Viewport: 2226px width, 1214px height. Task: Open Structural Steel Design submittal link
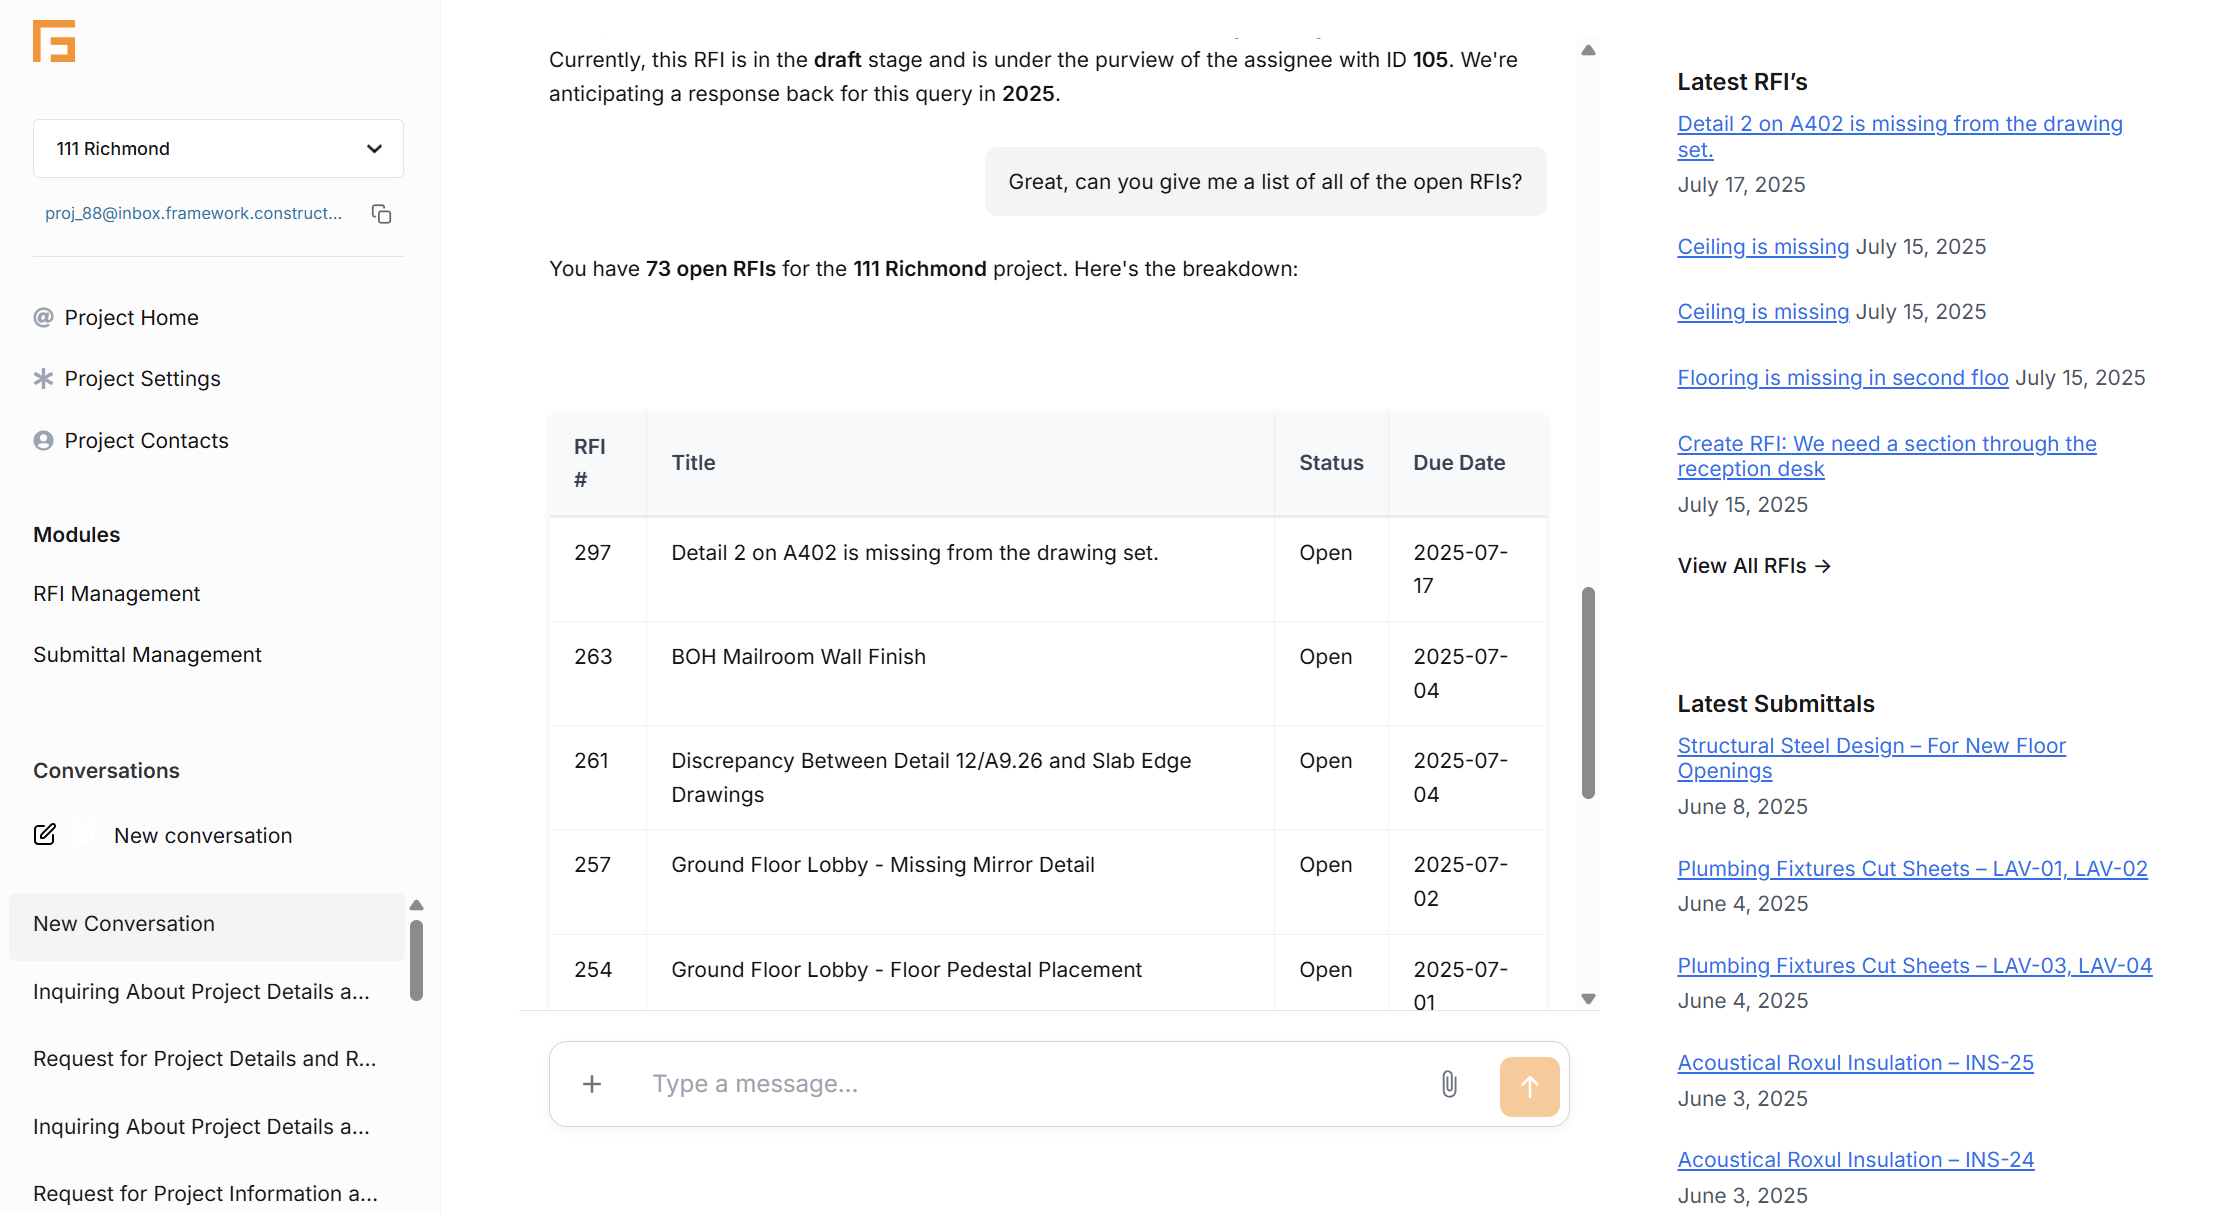[x=1871, y=758]
